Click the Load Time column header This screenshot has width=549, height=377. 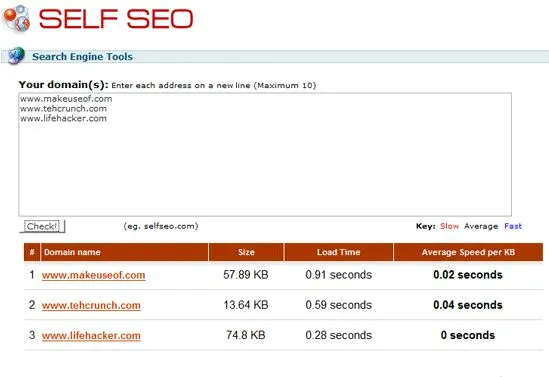point(339,252)
